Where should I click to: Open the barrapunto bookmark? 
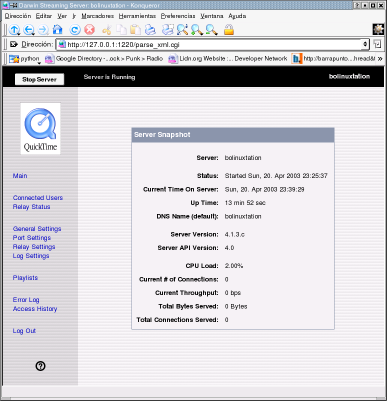click(x=333, y=59)
